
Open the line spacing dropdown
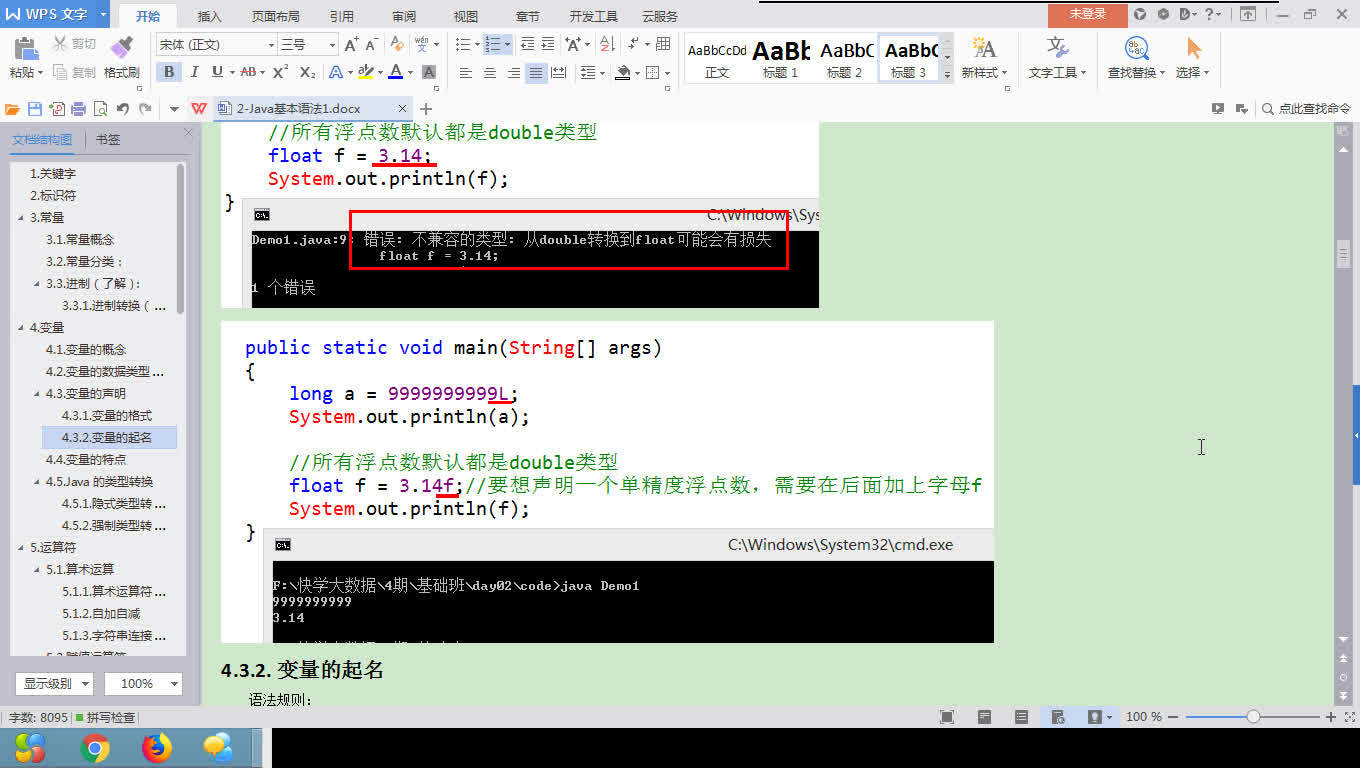pyautogui.click(x=603, y=72)
